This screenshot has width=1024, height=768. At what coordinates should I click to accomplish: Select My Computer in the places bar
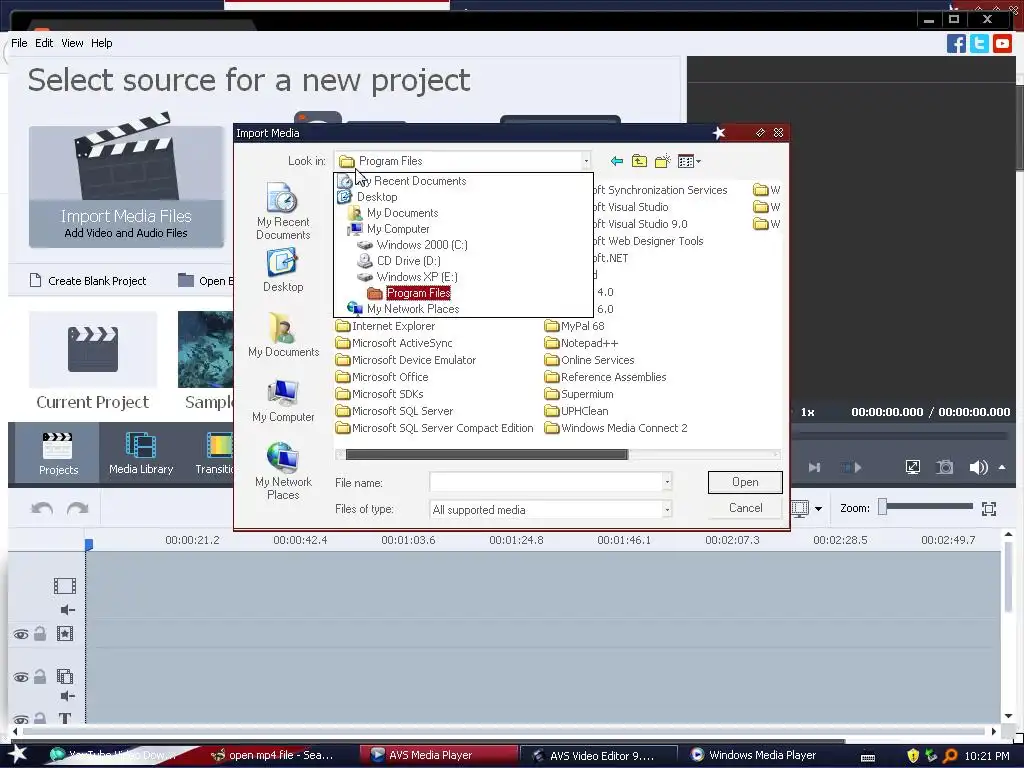click(283, 400)
